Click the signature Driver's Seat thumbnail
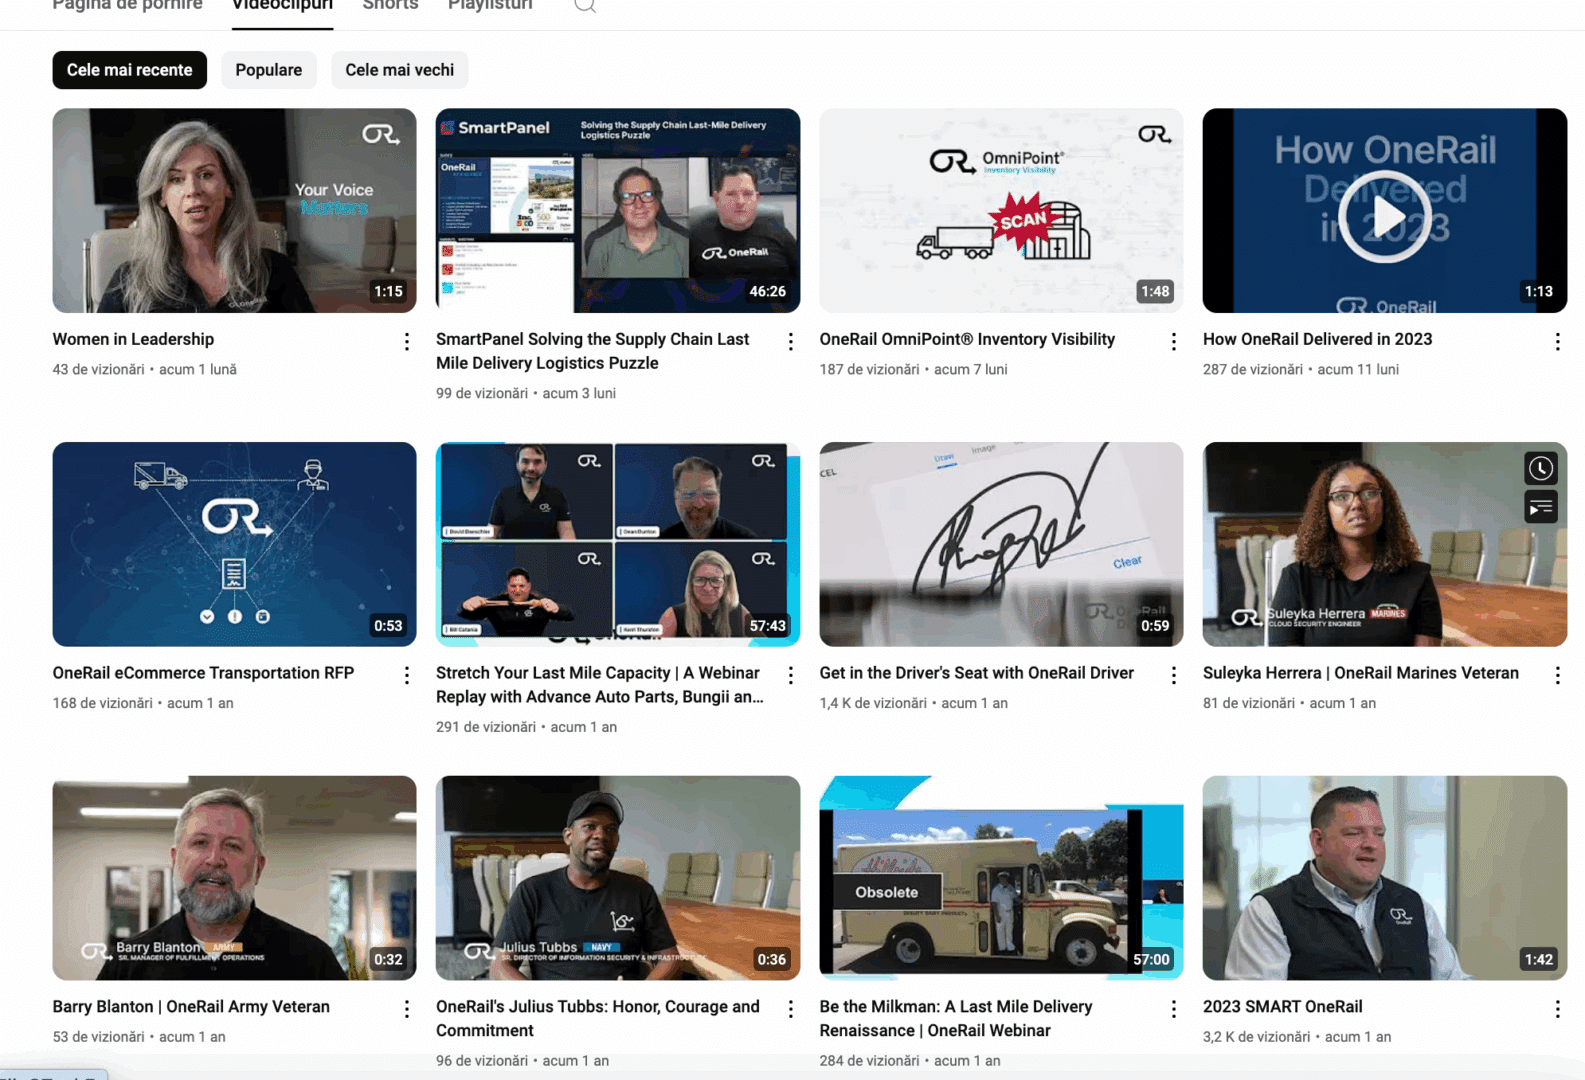Viewport: 1585px width, 1080px height. point(1001,544)
